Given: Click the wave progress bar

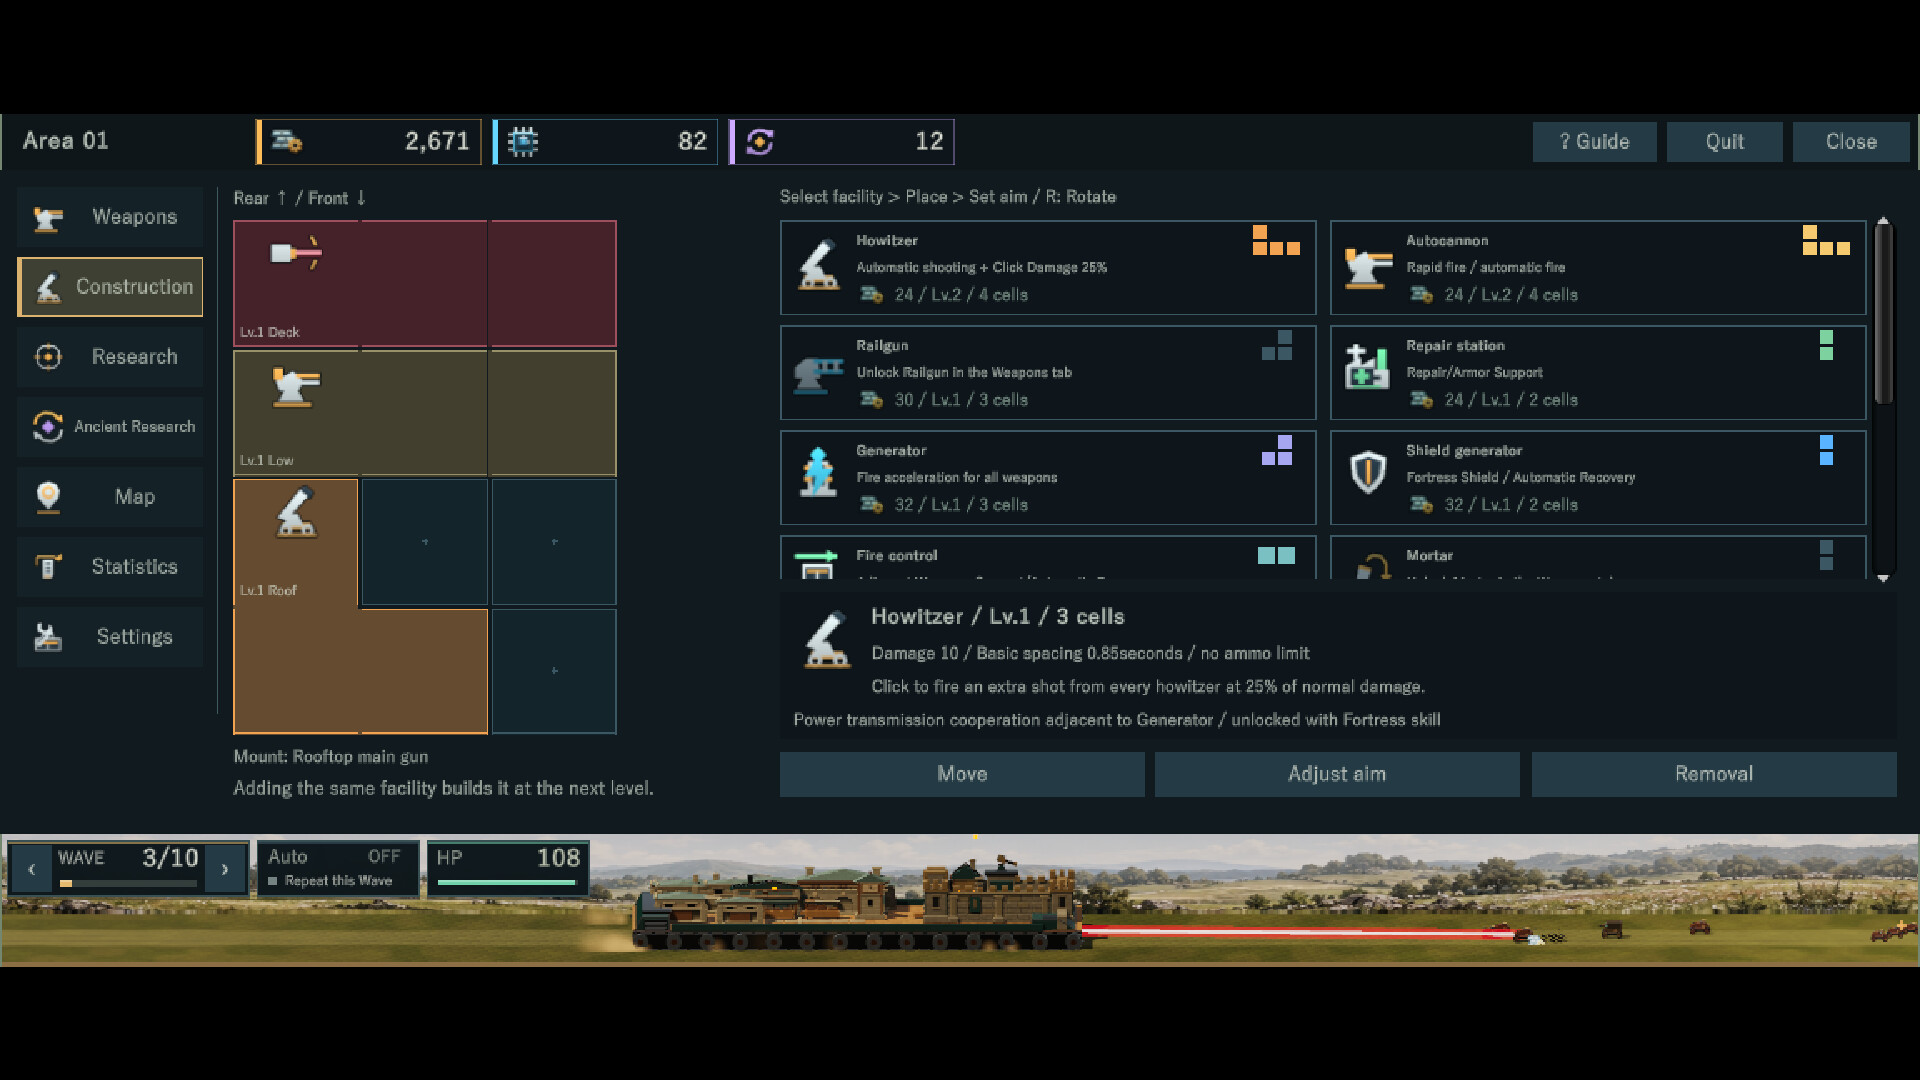Looking at the screenshot, I should (127, 884).
